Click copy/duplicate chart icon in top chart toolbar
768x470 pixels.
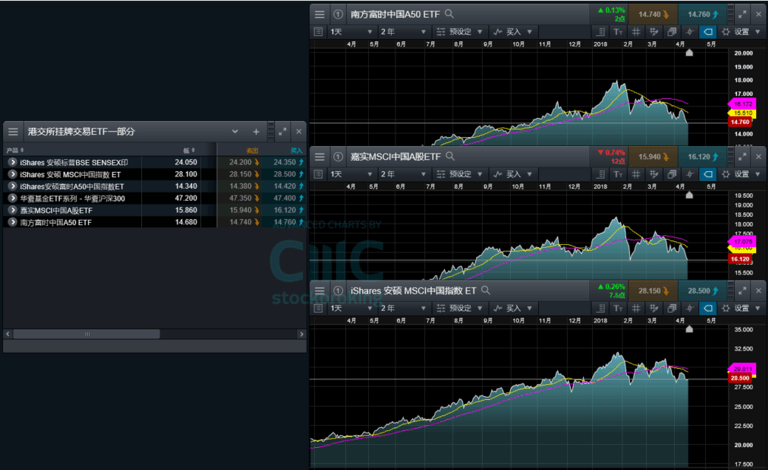tap(672, 32)
